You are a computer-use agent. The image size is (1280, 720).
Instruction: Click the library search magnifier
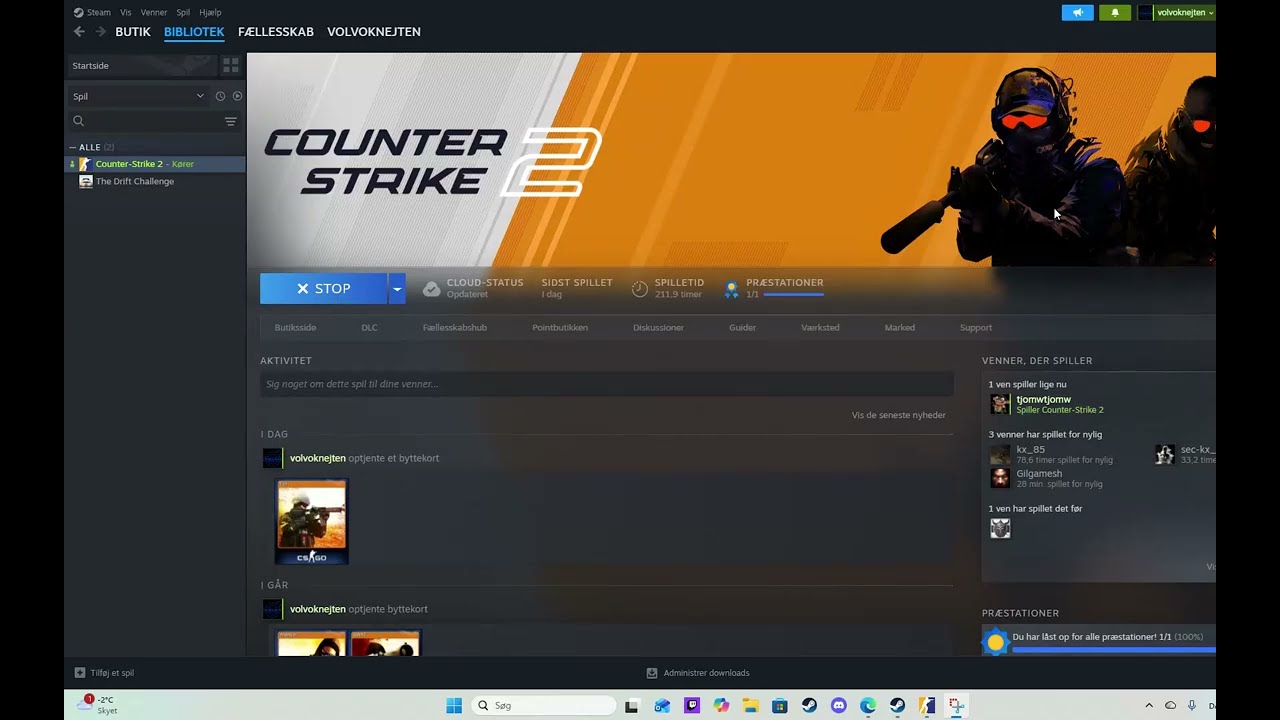(x=78, y=121)
